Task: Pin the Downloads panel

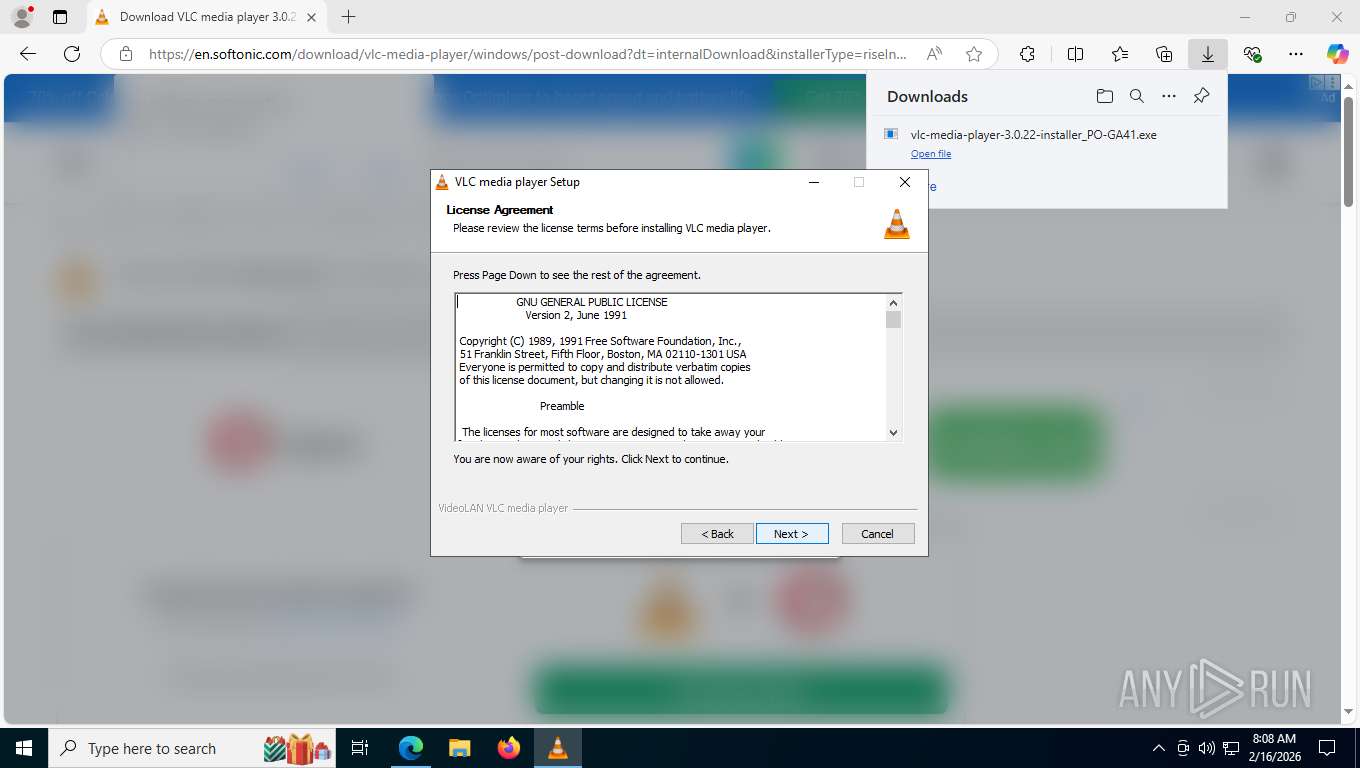Action: click(1201, 96)
